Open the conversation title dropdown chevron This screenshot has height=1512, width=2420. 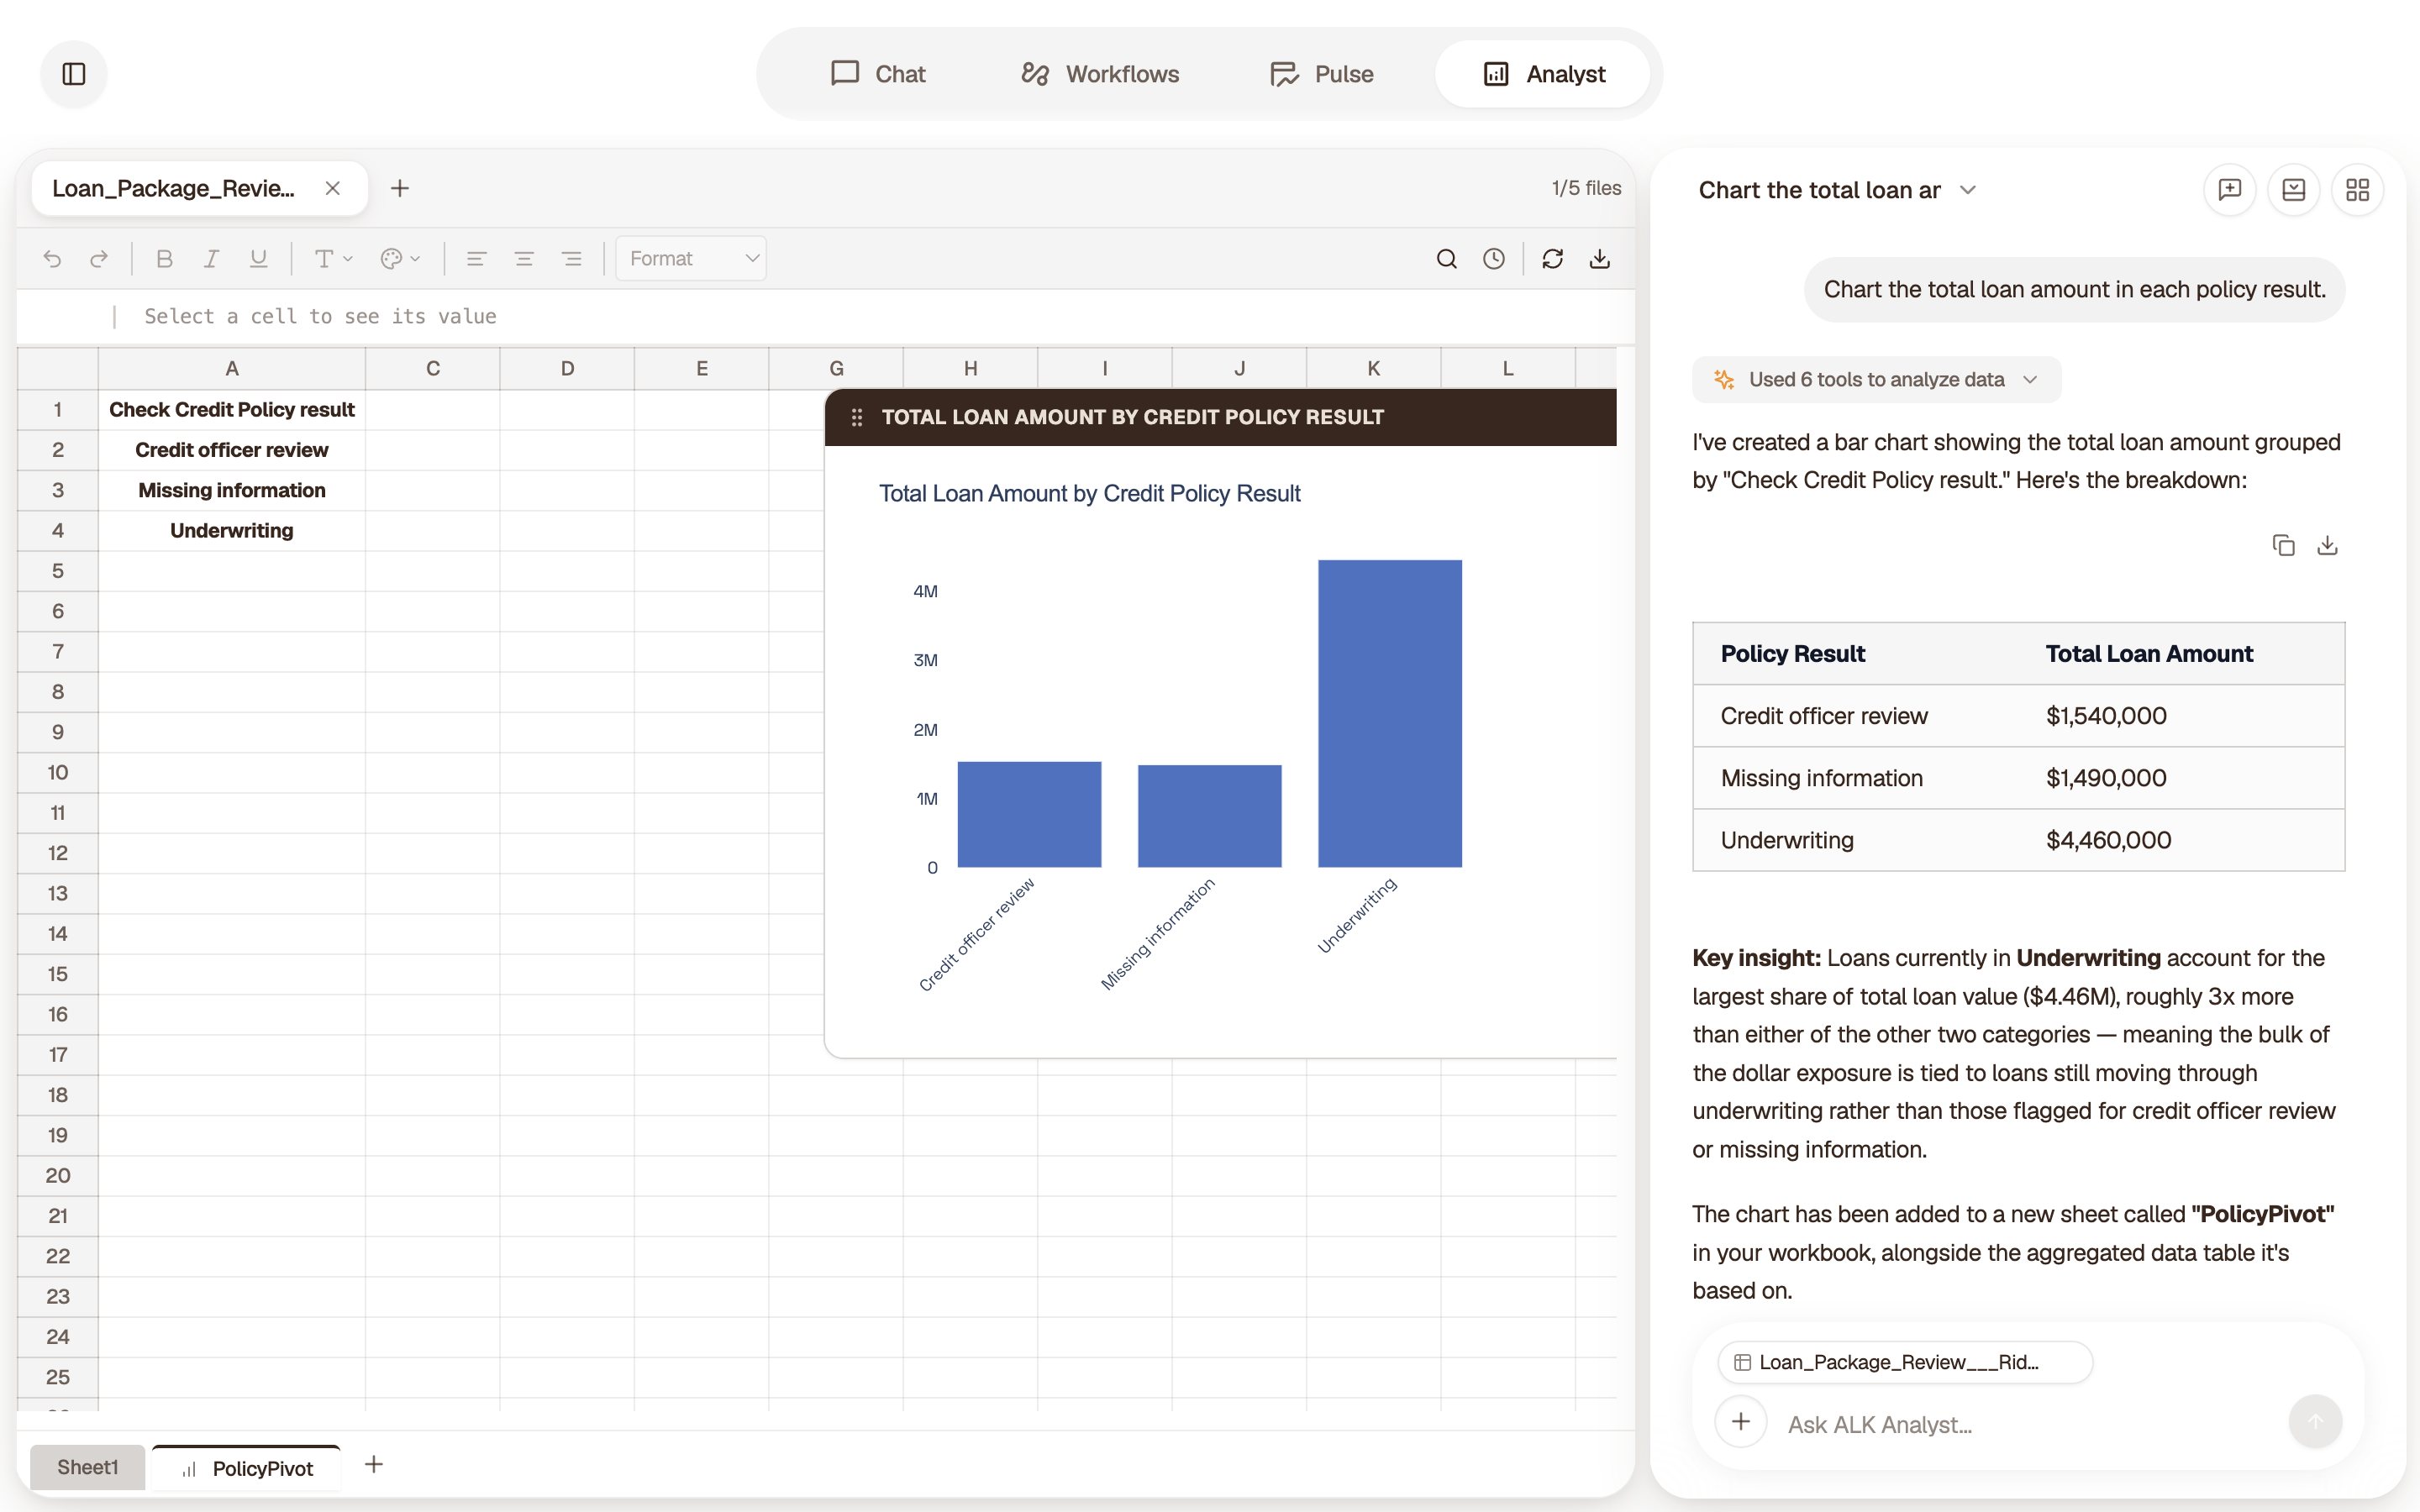(1968, 190)
